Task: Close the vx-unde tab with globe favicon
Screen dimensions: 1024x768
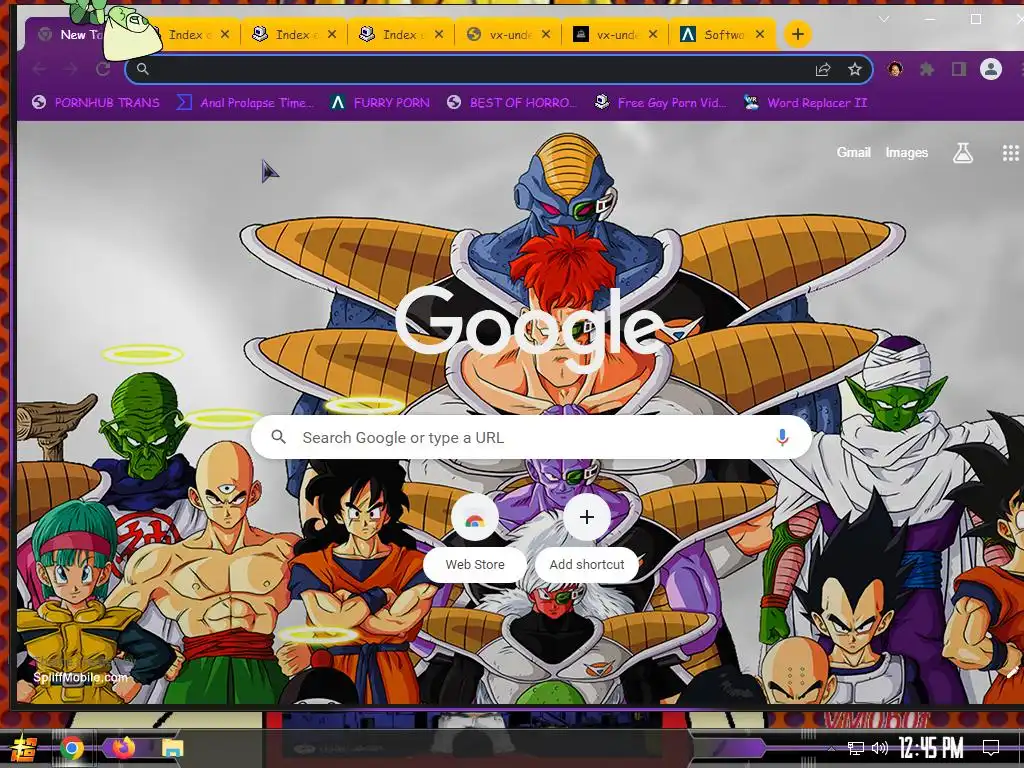Action: click(546, 34)
